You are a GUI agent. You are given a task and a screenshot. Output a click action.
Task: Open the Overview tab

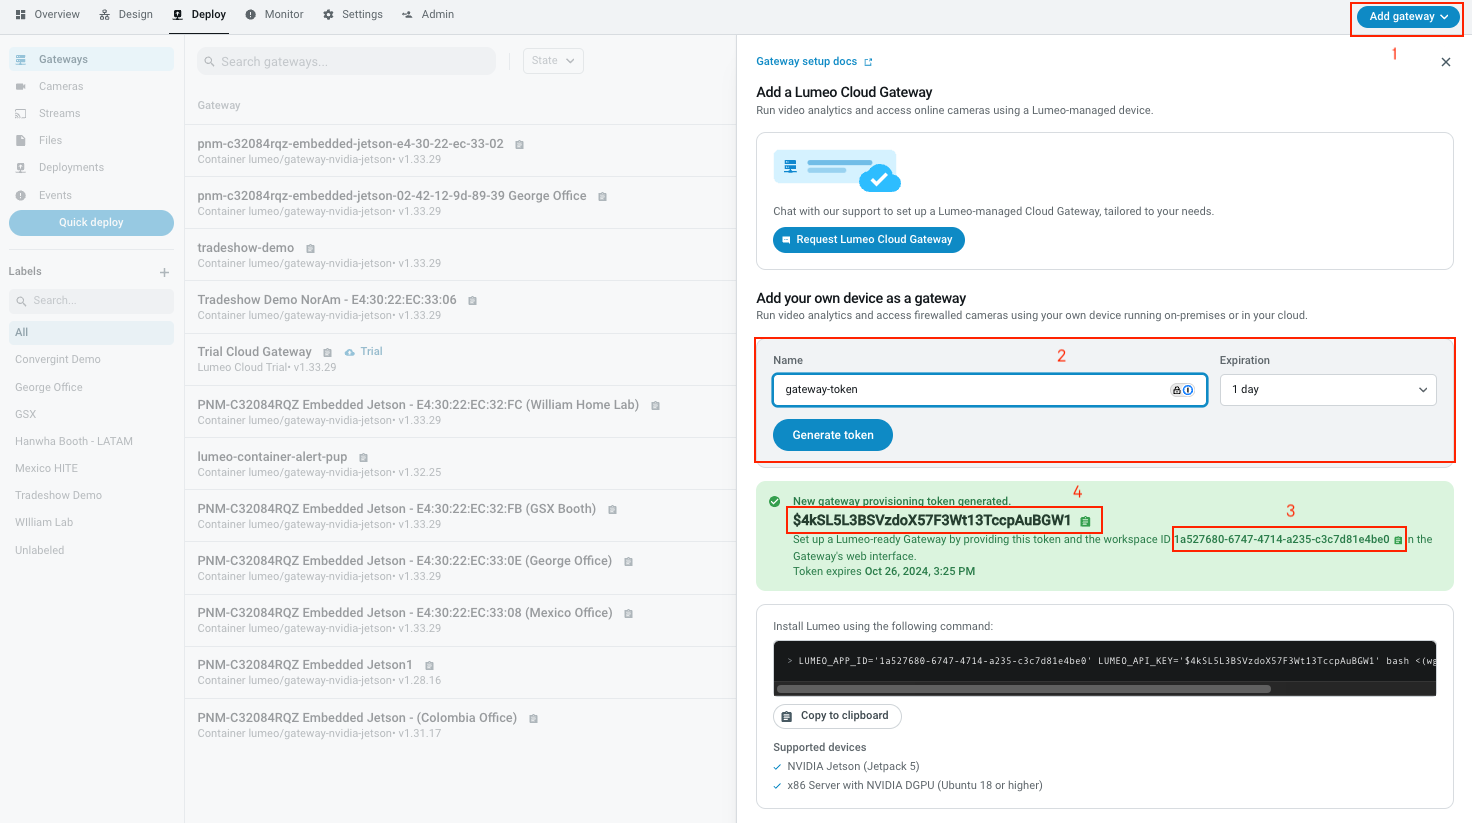coord(47,15)
